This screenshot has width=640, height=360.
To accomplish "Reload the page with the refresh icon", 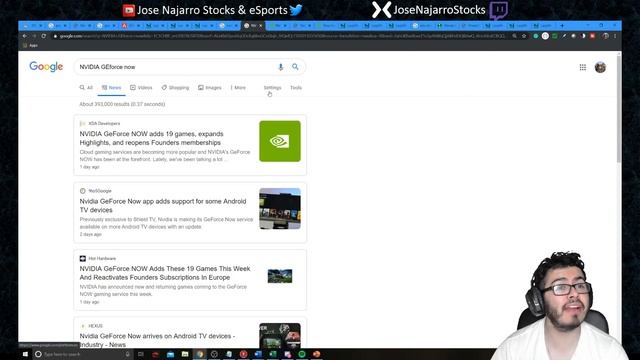I will coord(44,36).
